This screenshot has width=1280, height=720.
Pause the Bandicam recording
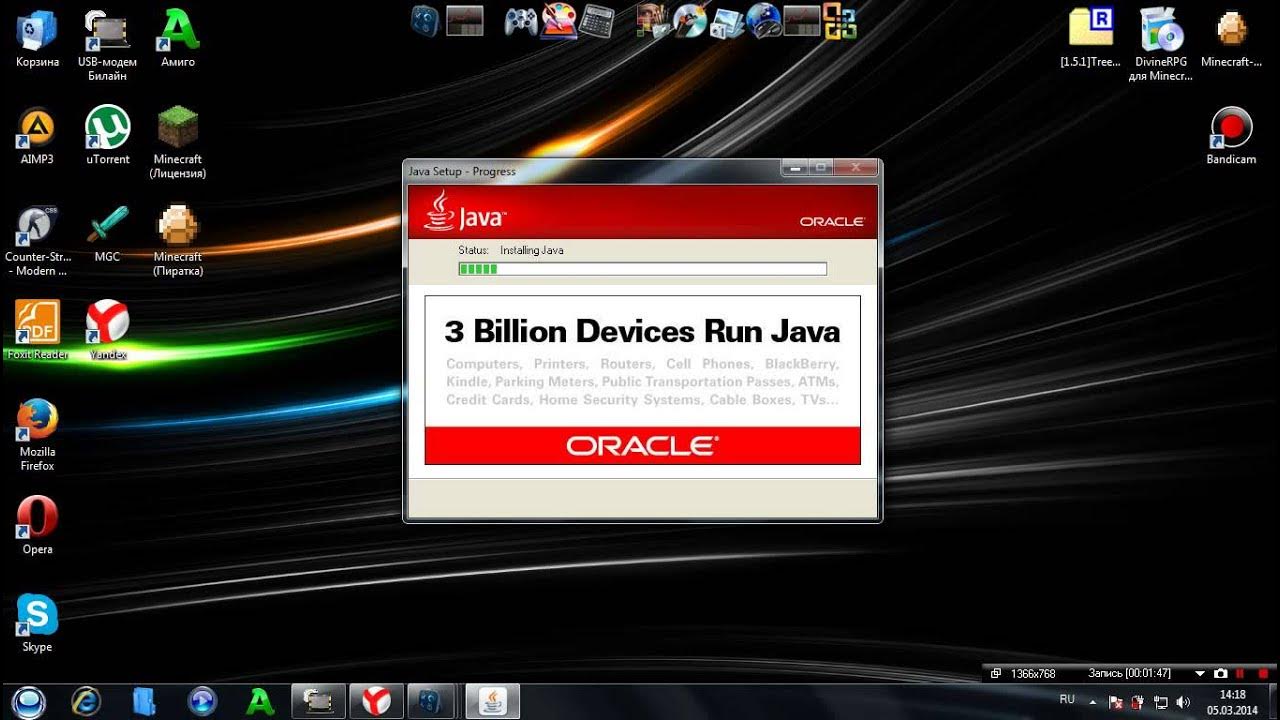click(1240, 674)
